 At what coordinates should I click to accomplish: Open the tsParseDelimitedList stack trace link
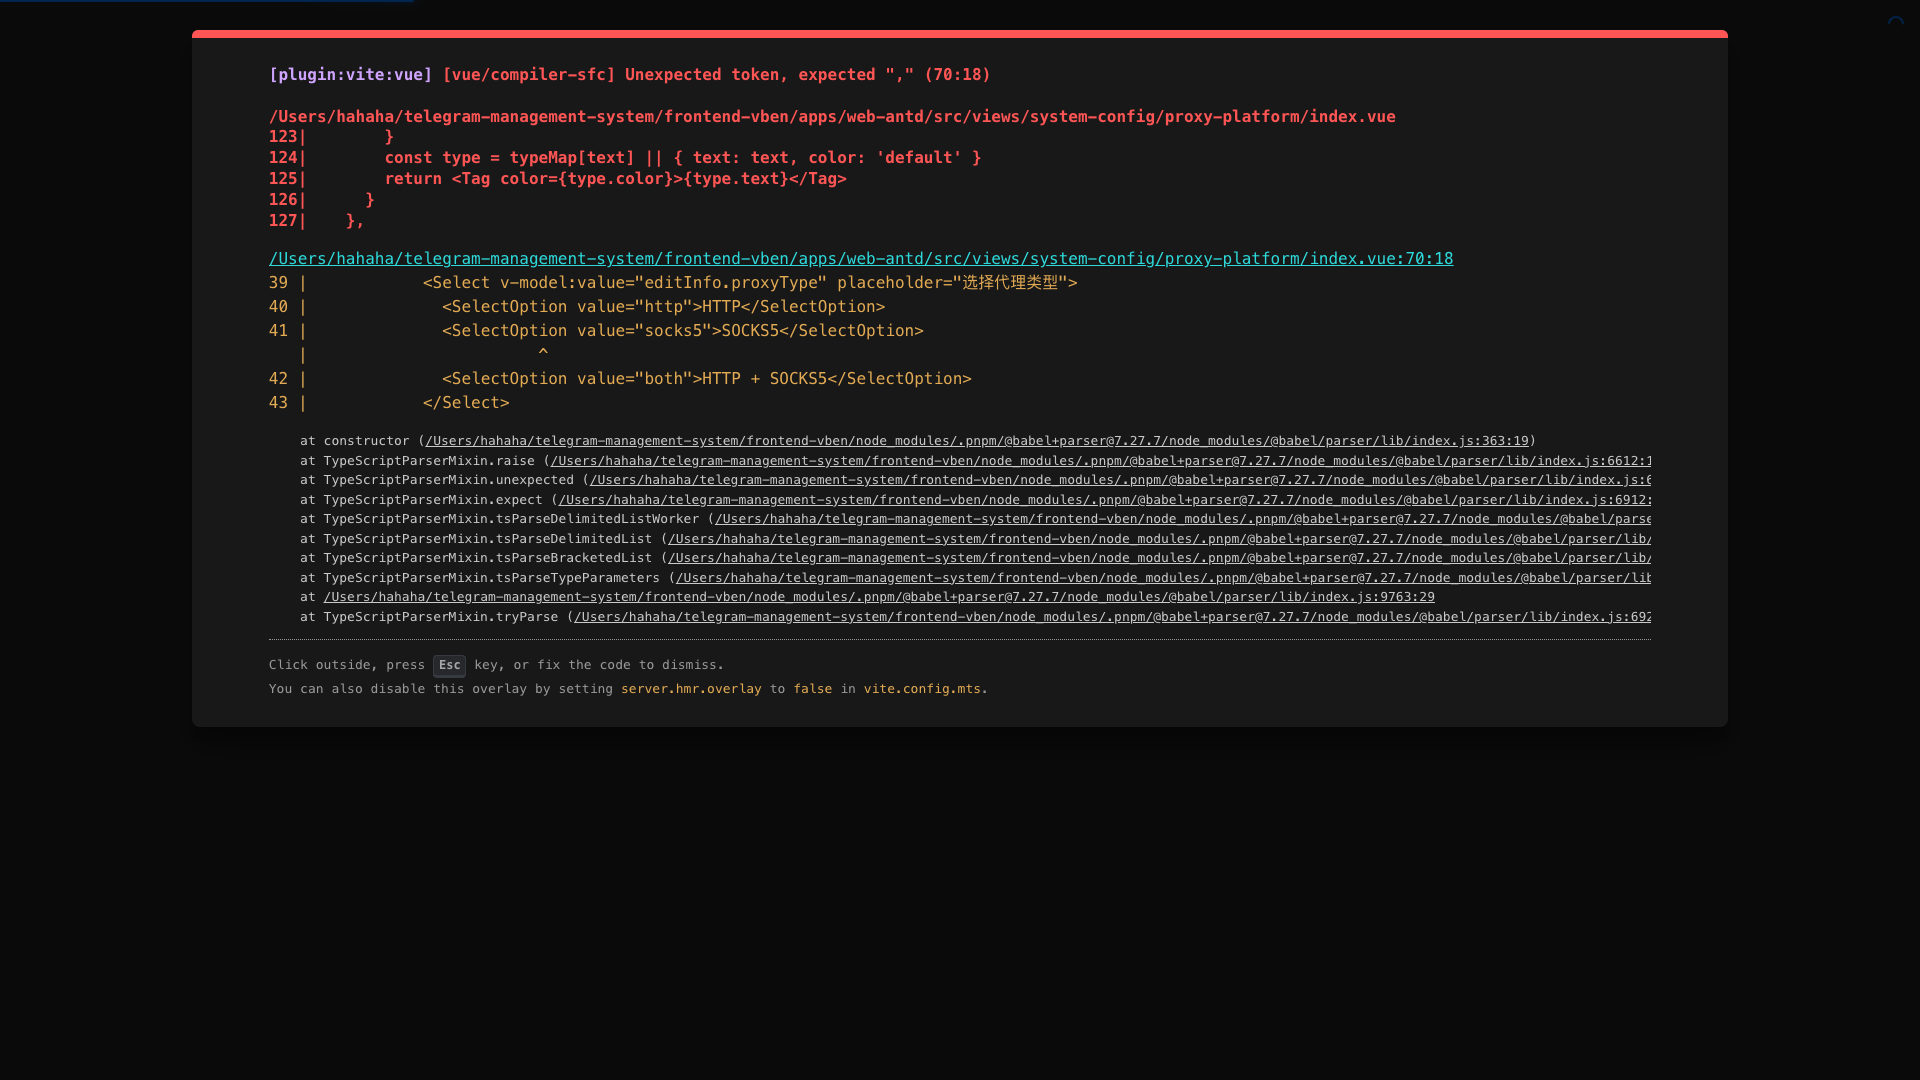1158,539
